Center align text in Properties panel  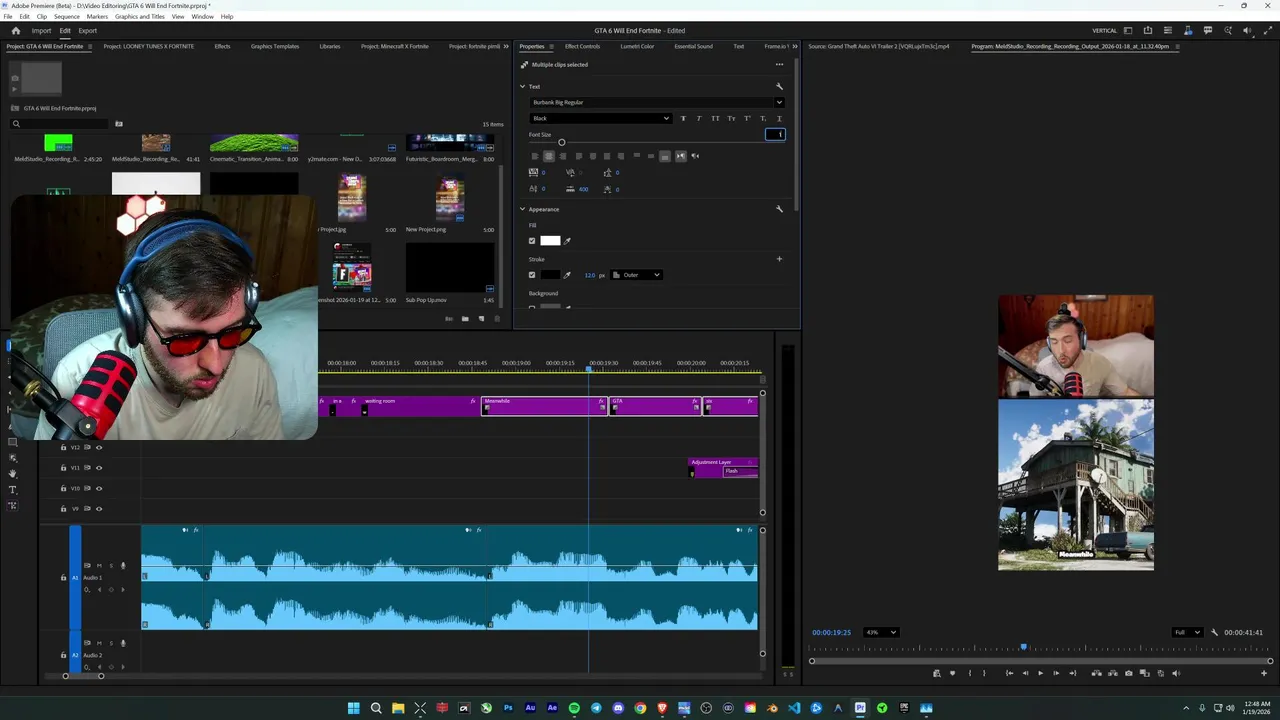[x=548, y=156]
